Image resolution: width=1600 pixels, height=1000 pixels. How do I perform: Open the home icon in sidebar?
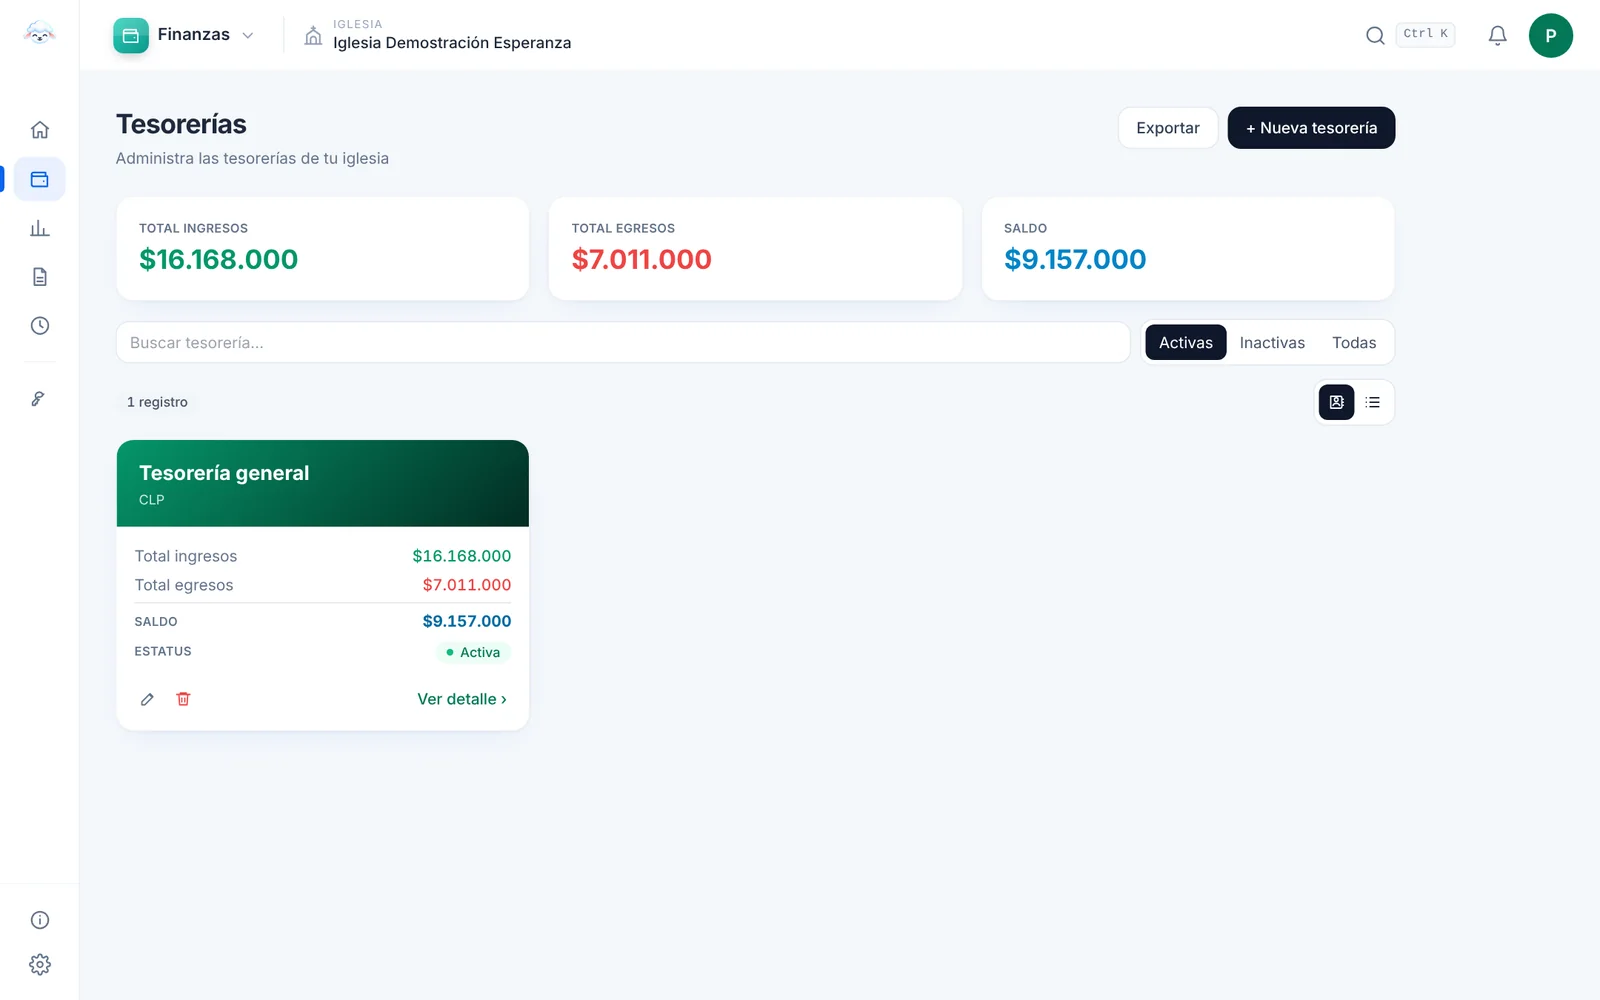(x=40, y=130)
